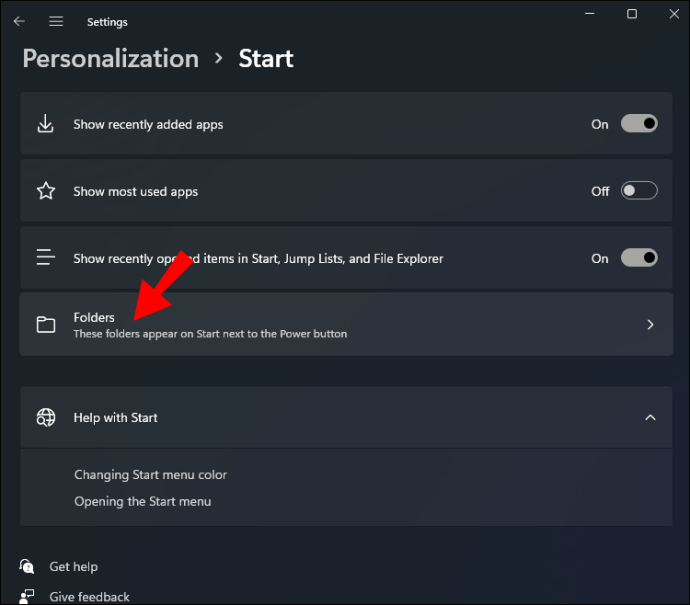
Task: Open the Opening the Start menu link
Action: tap(142, 501)
